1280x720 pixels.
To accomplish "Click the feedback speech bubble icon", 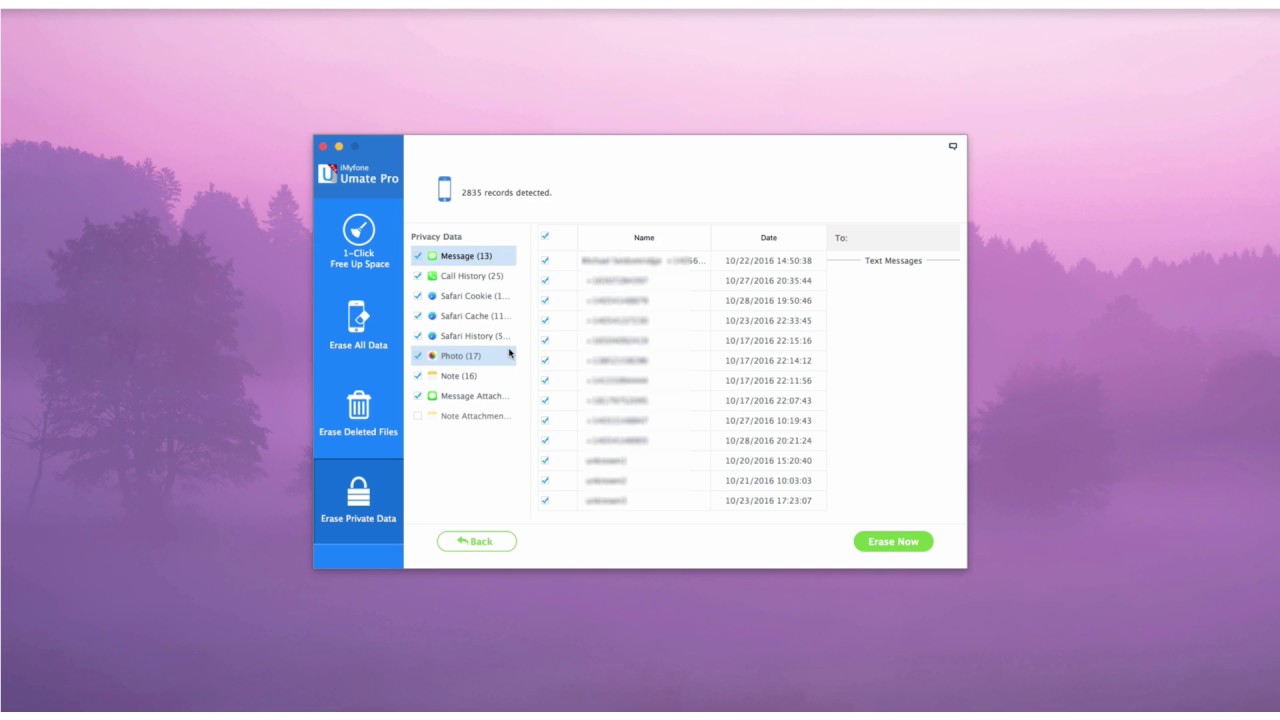I will [953, 146].
